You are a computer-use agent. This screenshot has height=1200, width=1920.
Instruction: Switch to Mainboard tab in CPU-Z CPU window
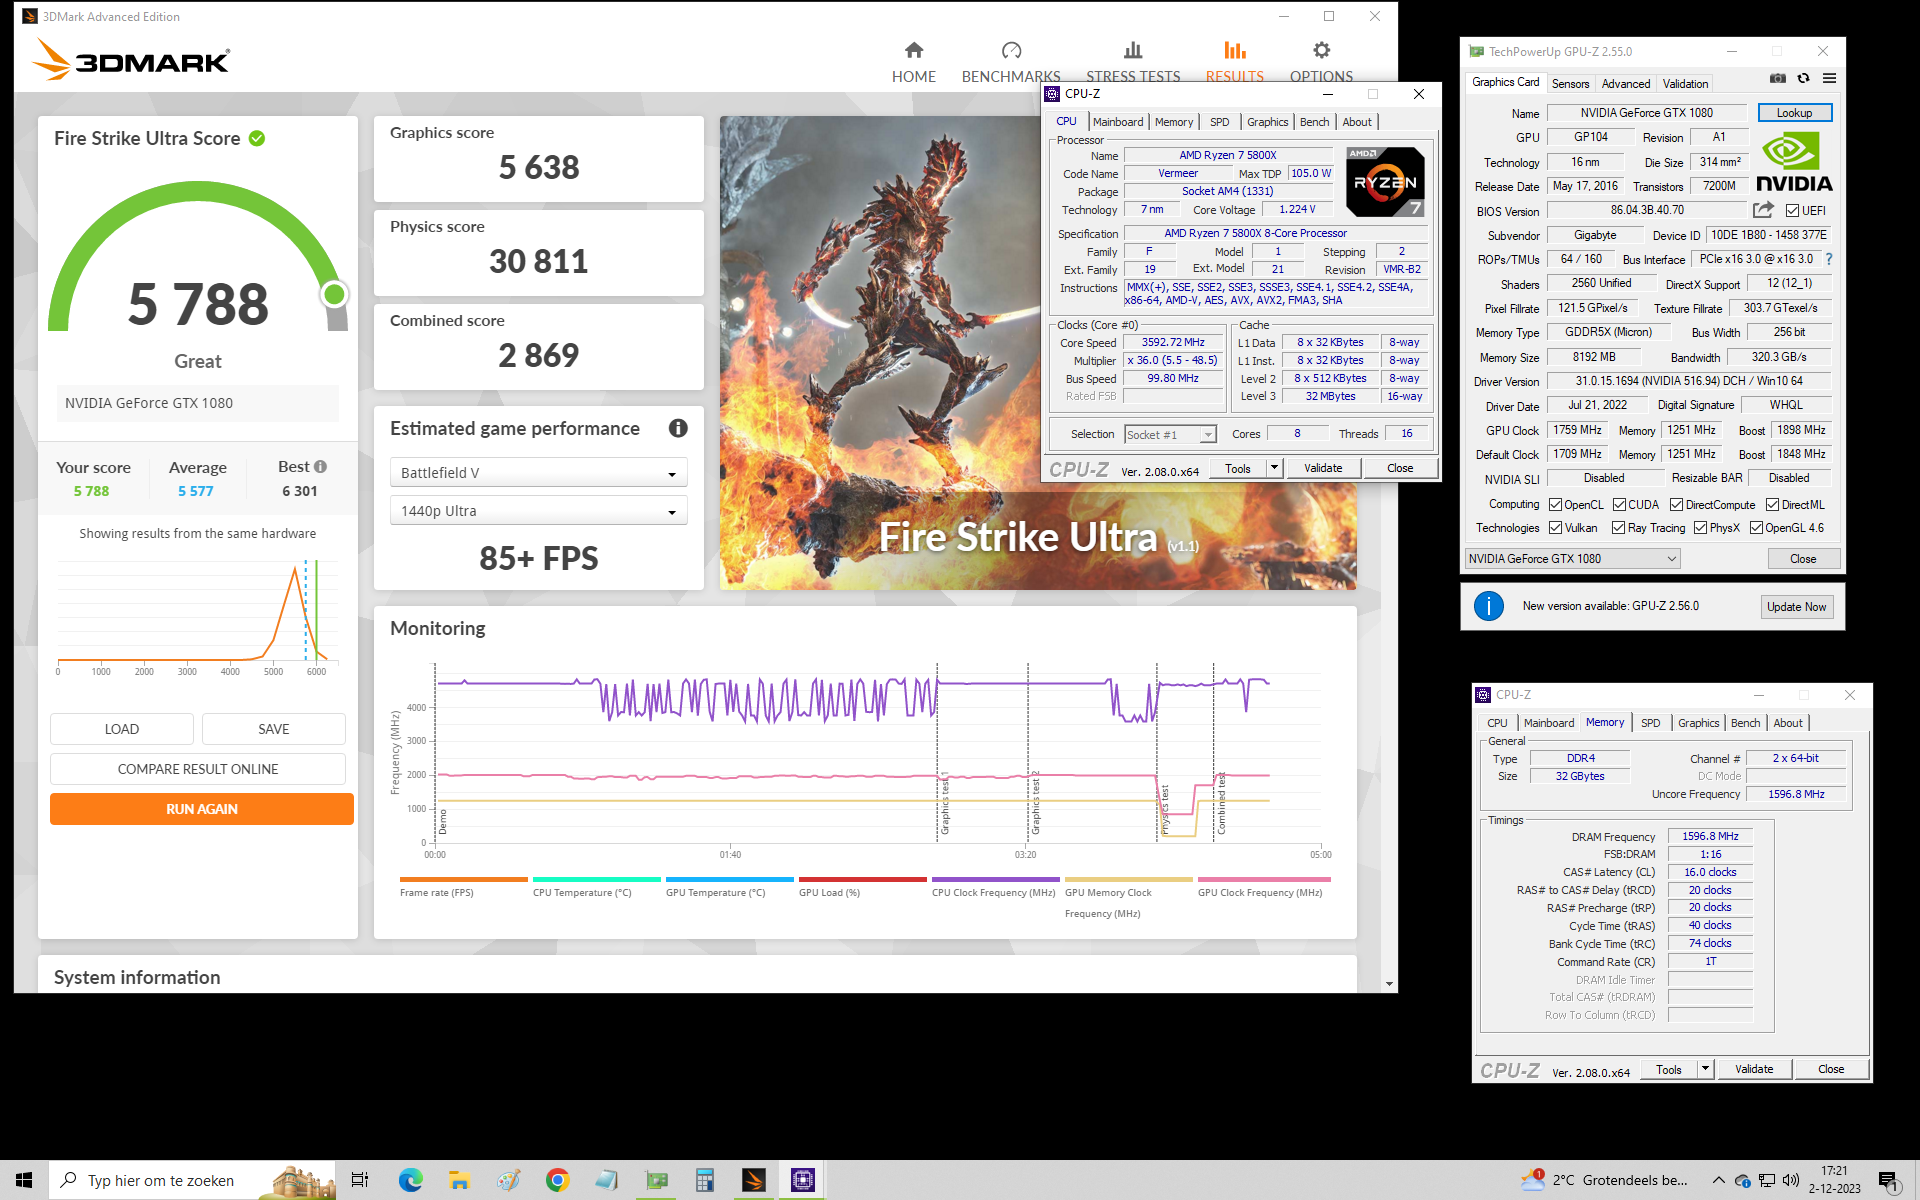click(x=1117, y=122)
